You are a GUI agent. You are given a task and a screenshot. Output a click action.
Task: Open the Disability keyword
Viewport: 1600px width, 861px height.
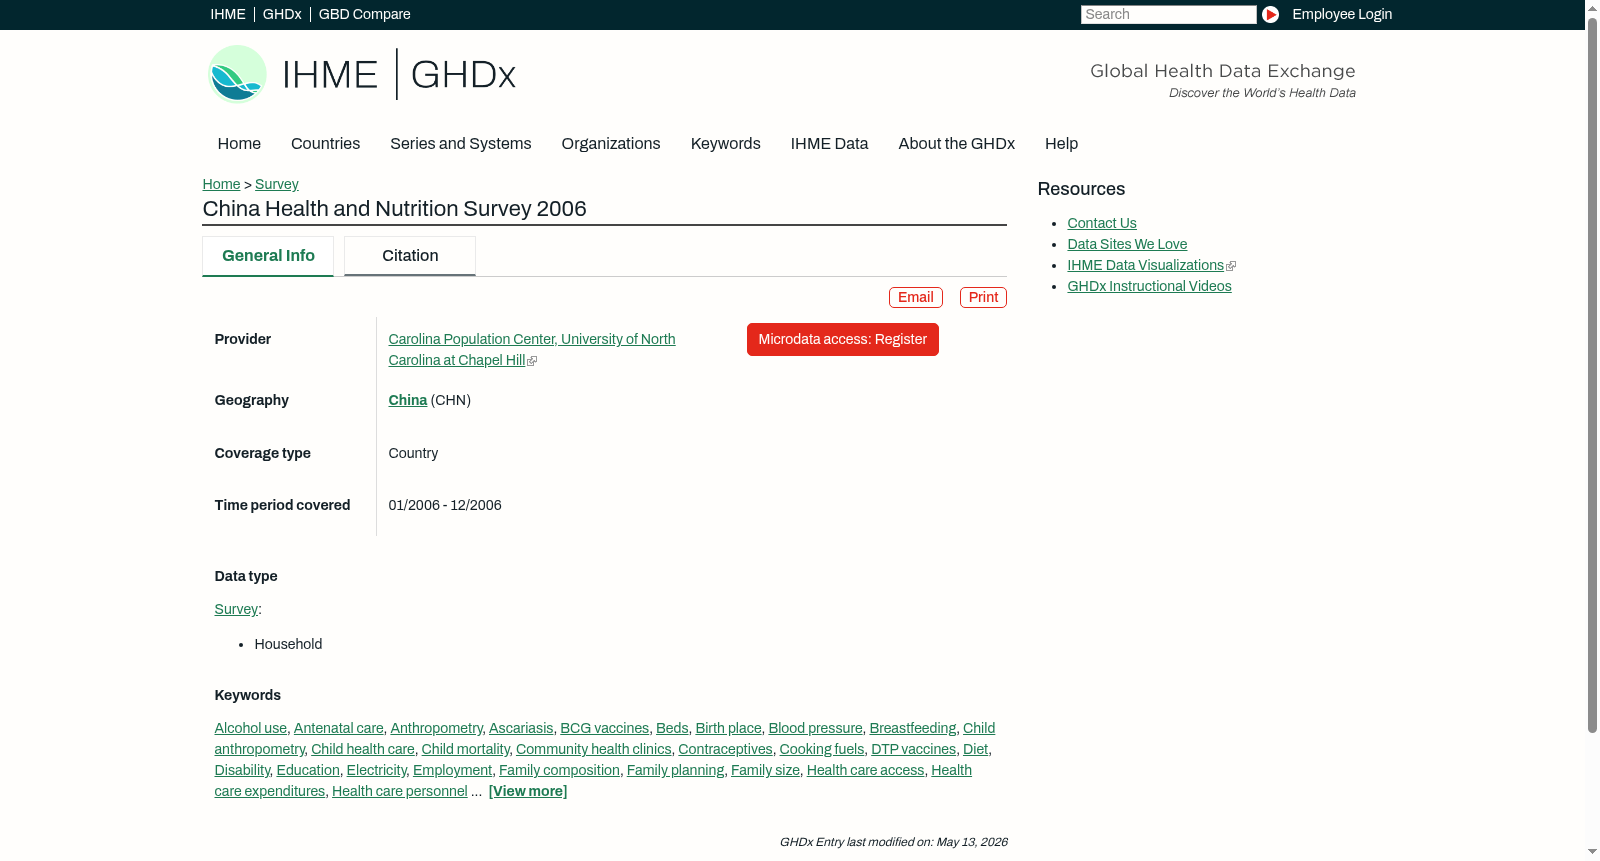point(242,770)
